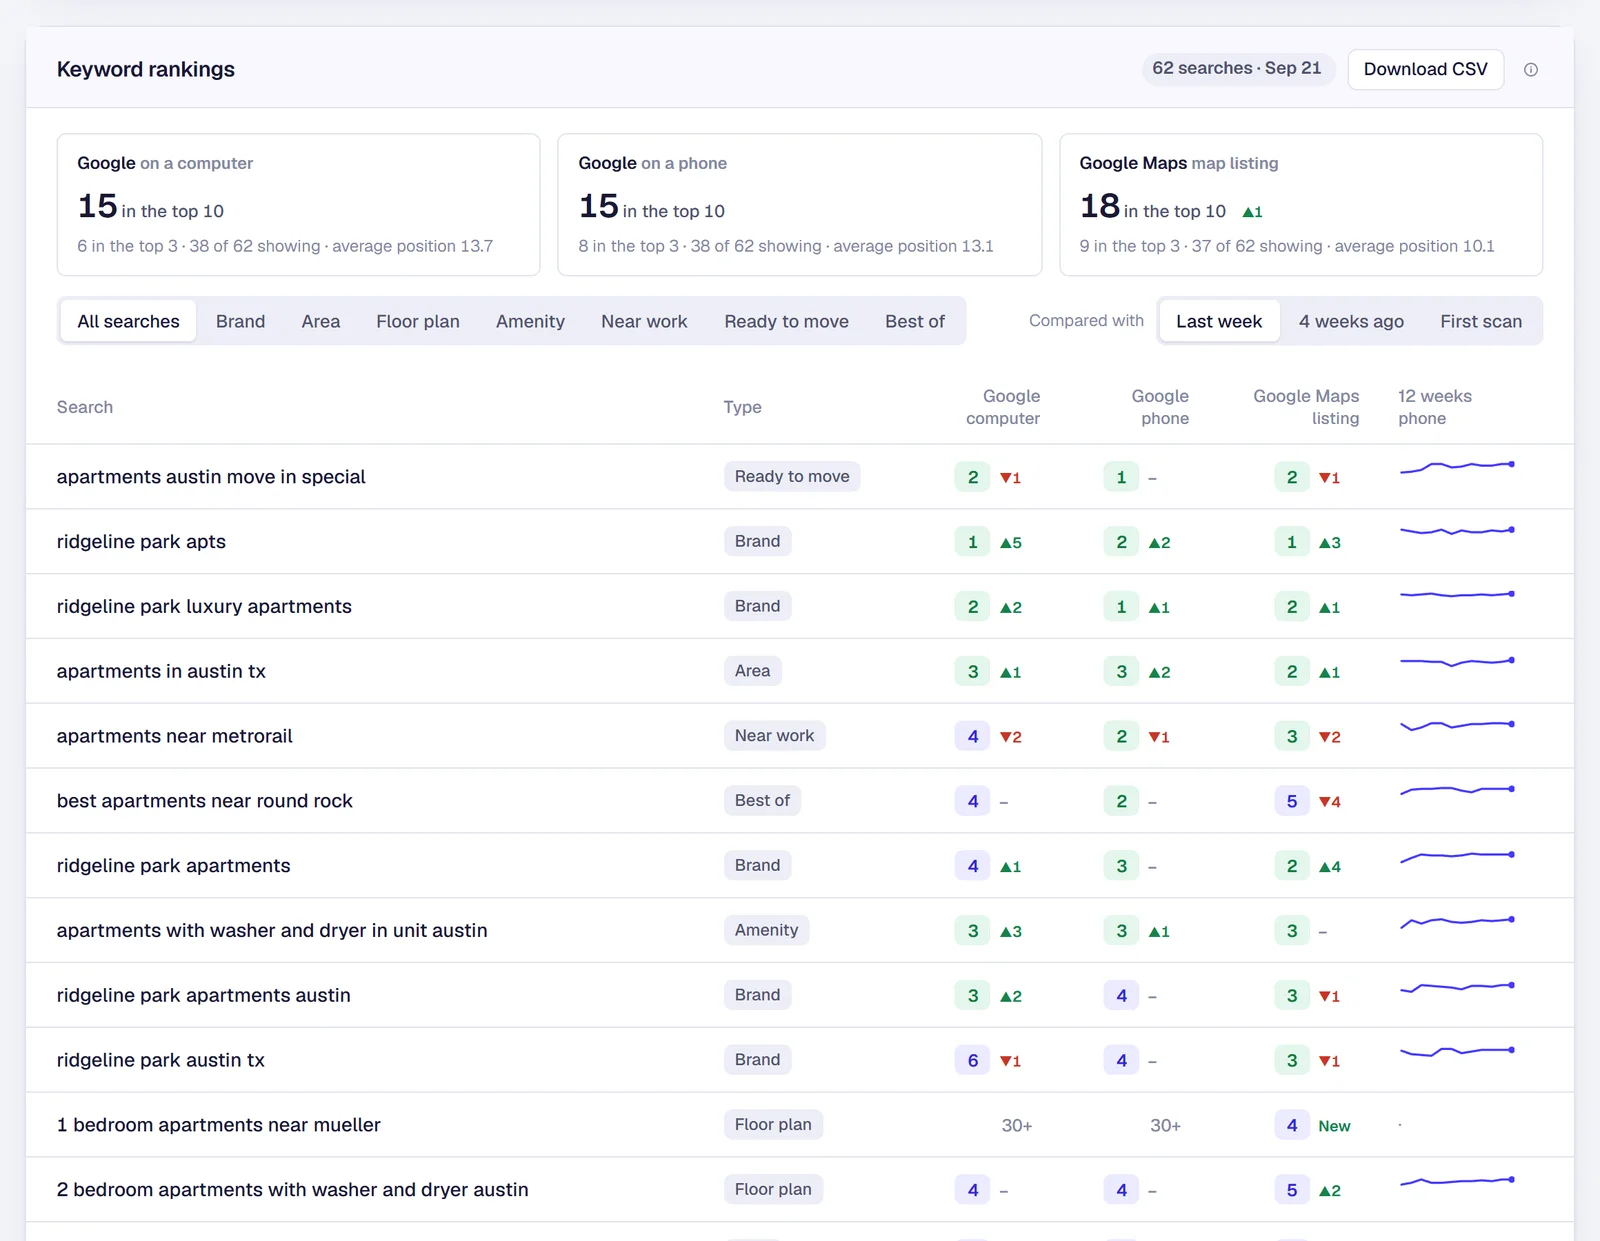The width and height of the screenshot is (1600, 1241).
Task: Open the Google on a phone summary card
Action: [799, 204]
